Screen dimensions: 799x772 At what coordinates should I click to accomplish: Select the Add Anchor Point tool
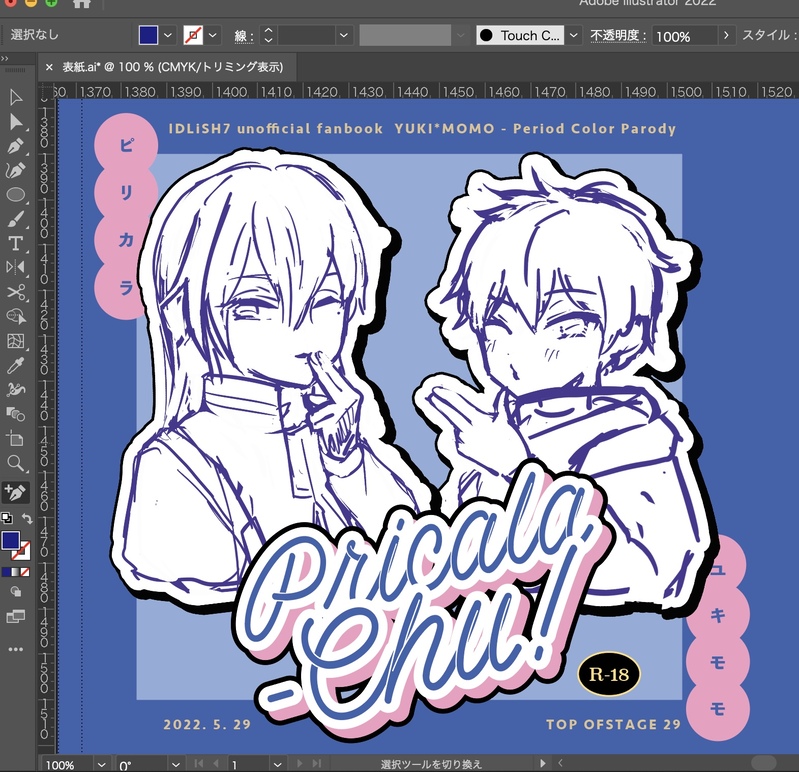coord(16,493)
